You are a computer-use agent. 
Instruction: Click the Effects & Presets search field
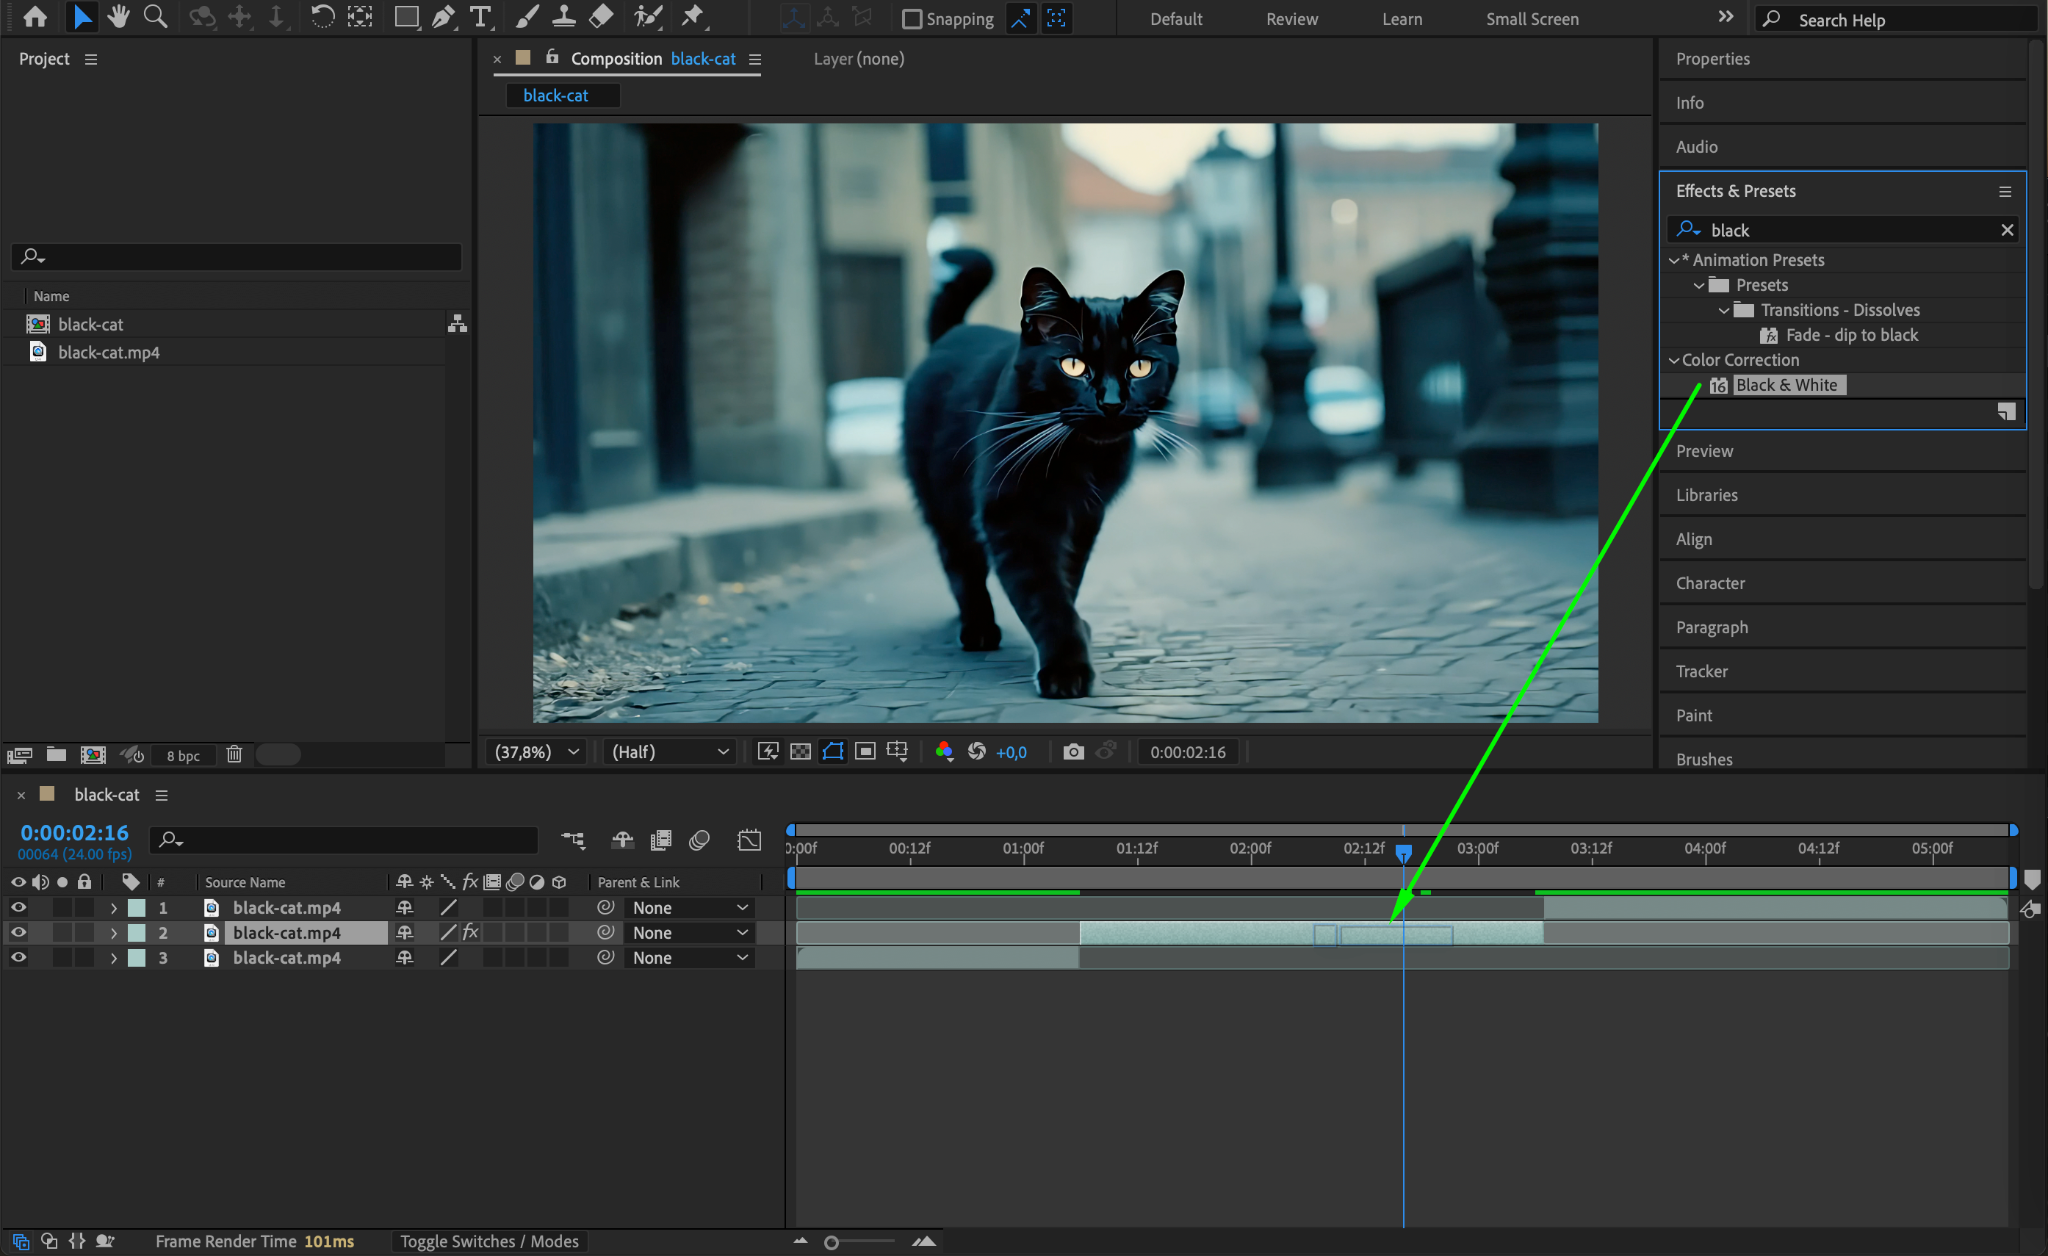click(1850, 230)
